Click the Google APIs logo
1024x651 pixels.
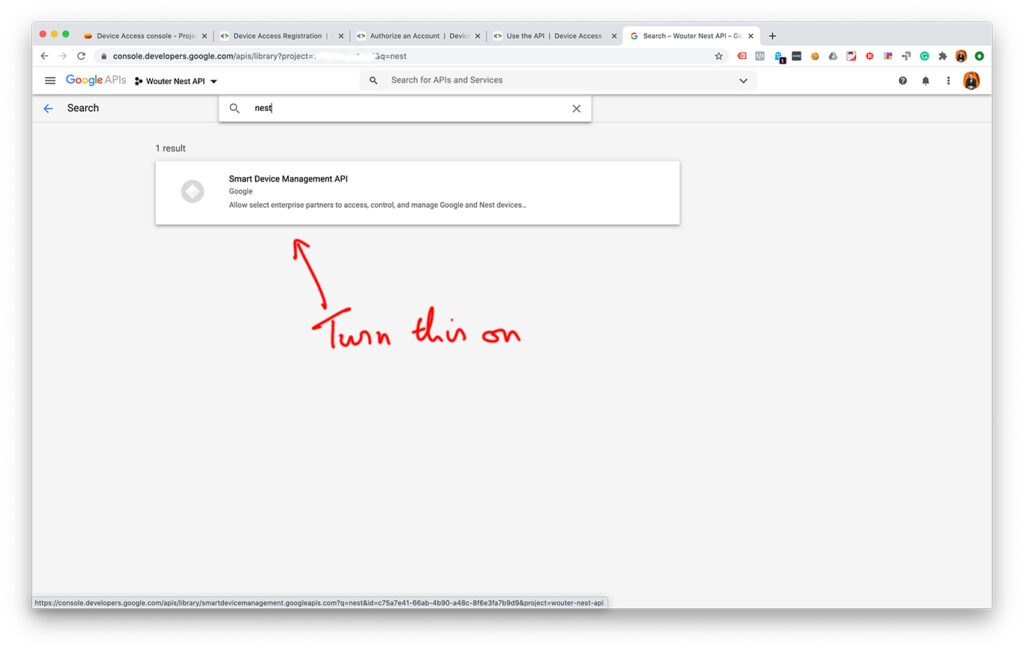(x=95, y=80)
